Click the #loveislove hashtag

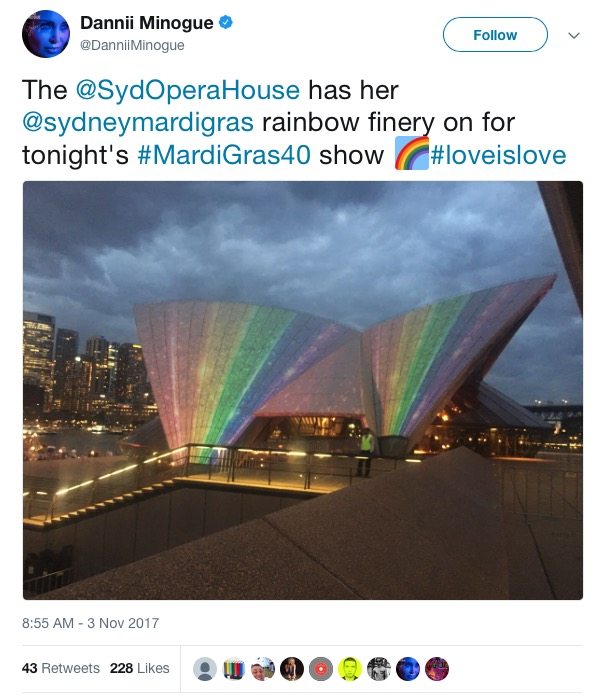(498, 155)
